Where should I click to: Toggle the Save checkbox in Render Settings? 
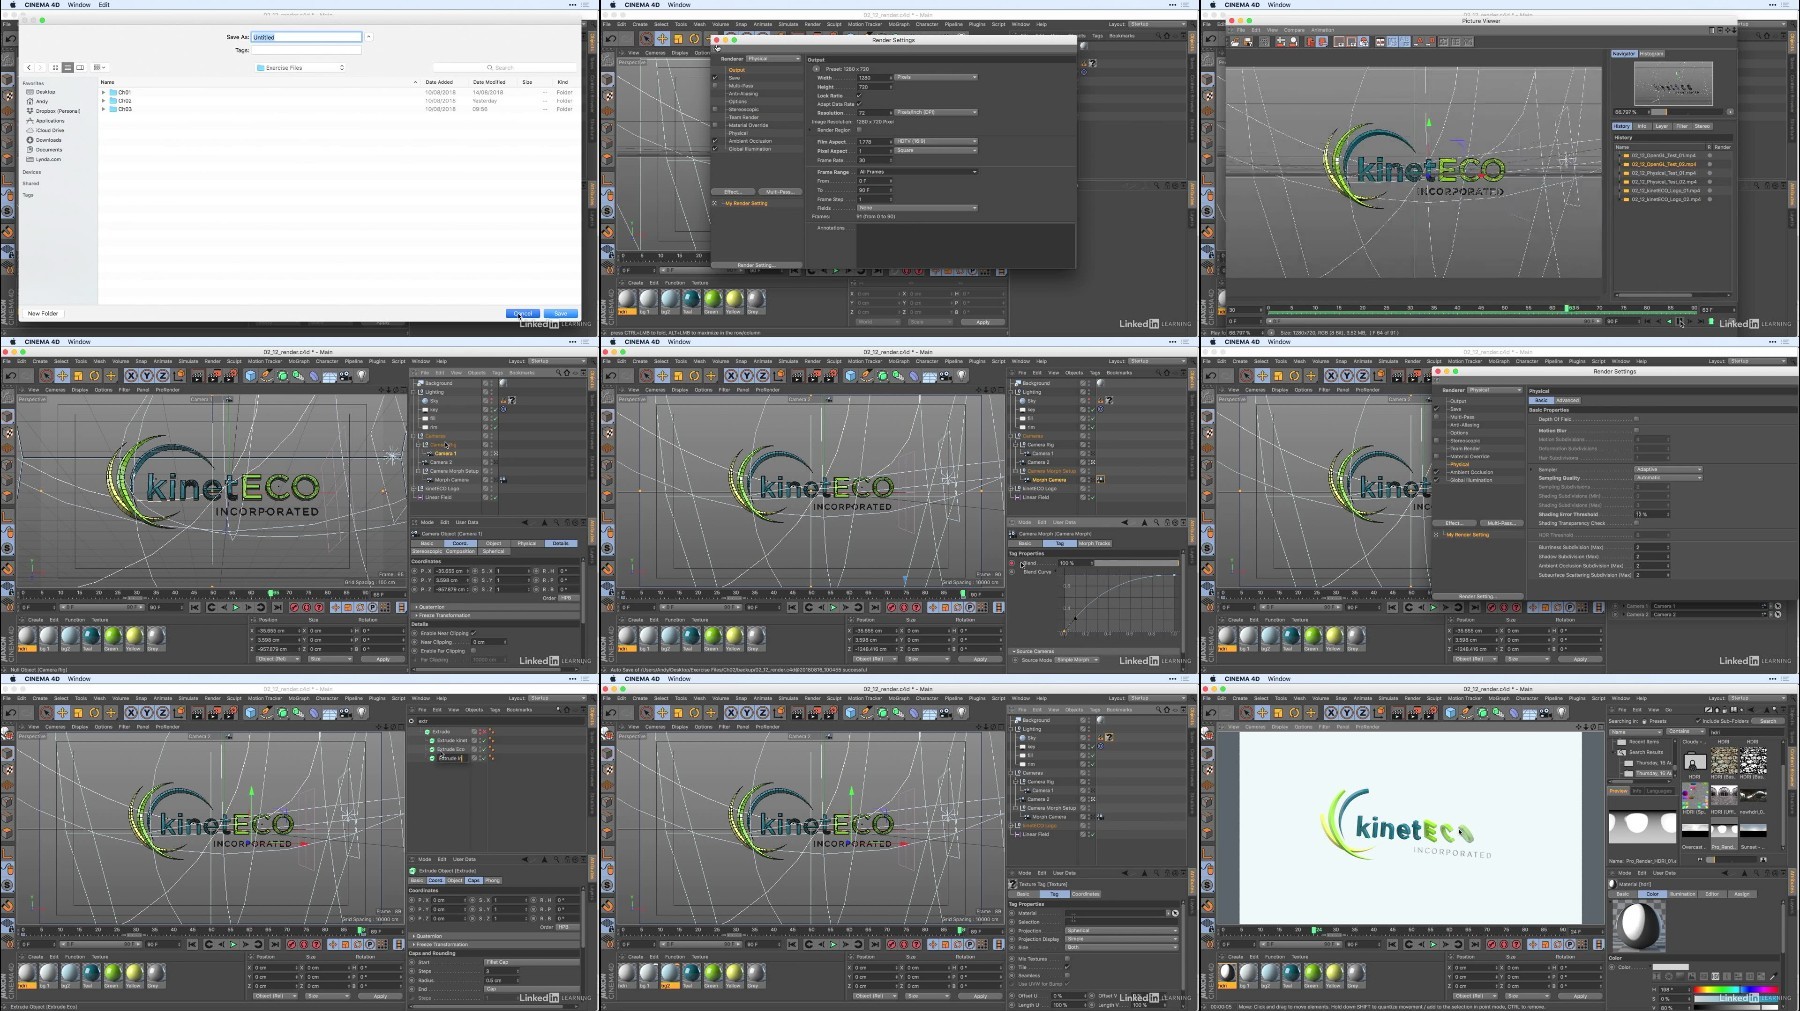pos(715,78)
